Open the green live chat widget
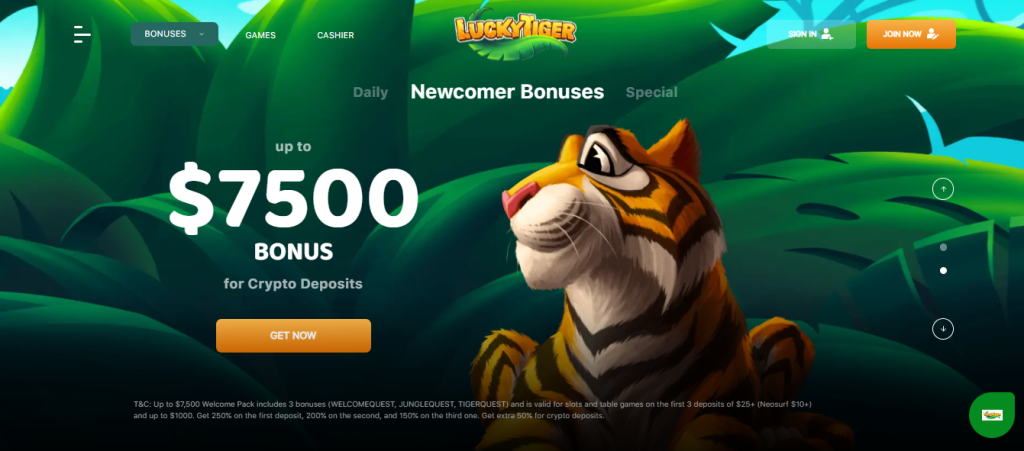Screen dimensions: 1024x451 pyautogui.click(x=992, y=415)
